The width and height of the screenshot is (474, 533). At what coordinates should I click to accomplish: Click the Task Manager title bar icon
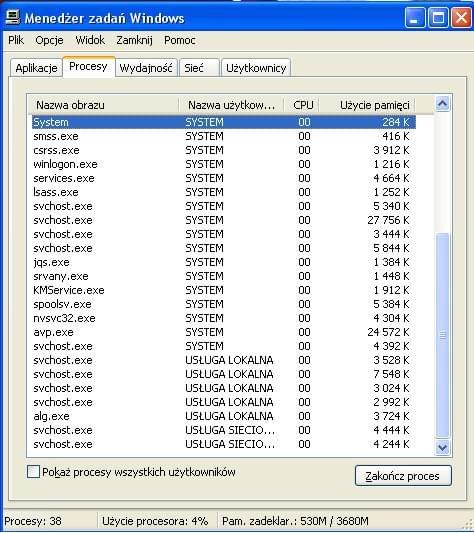point(12,17)
